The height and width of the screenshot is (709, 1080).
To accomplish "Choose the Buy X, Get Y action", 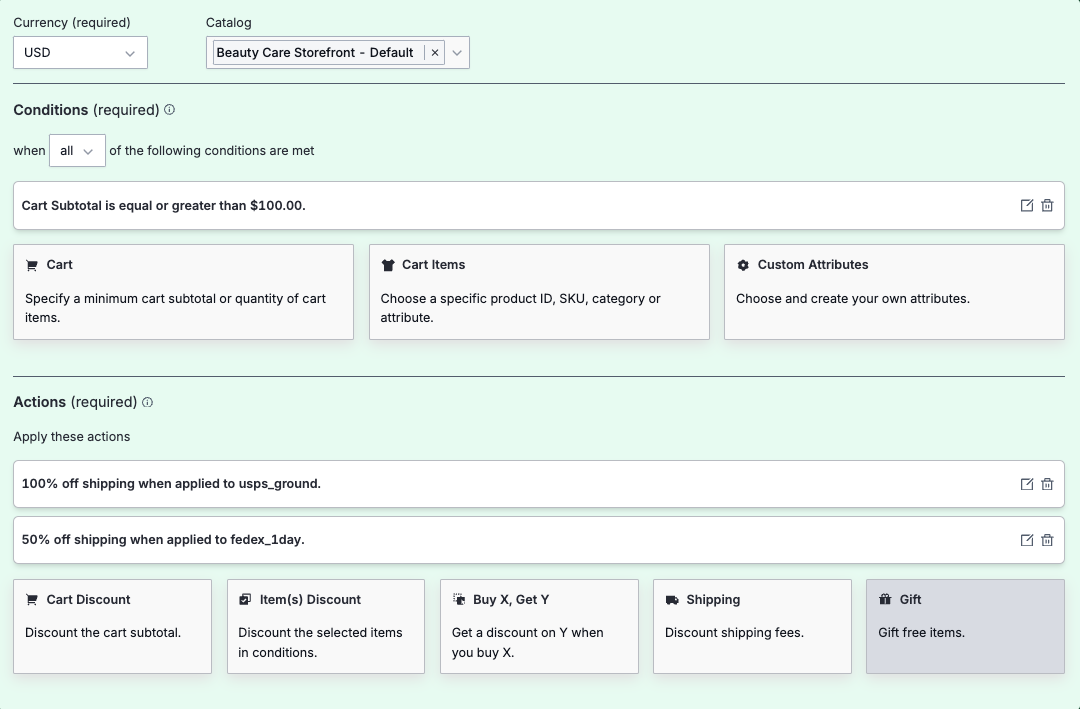I will tap(539, 625).
